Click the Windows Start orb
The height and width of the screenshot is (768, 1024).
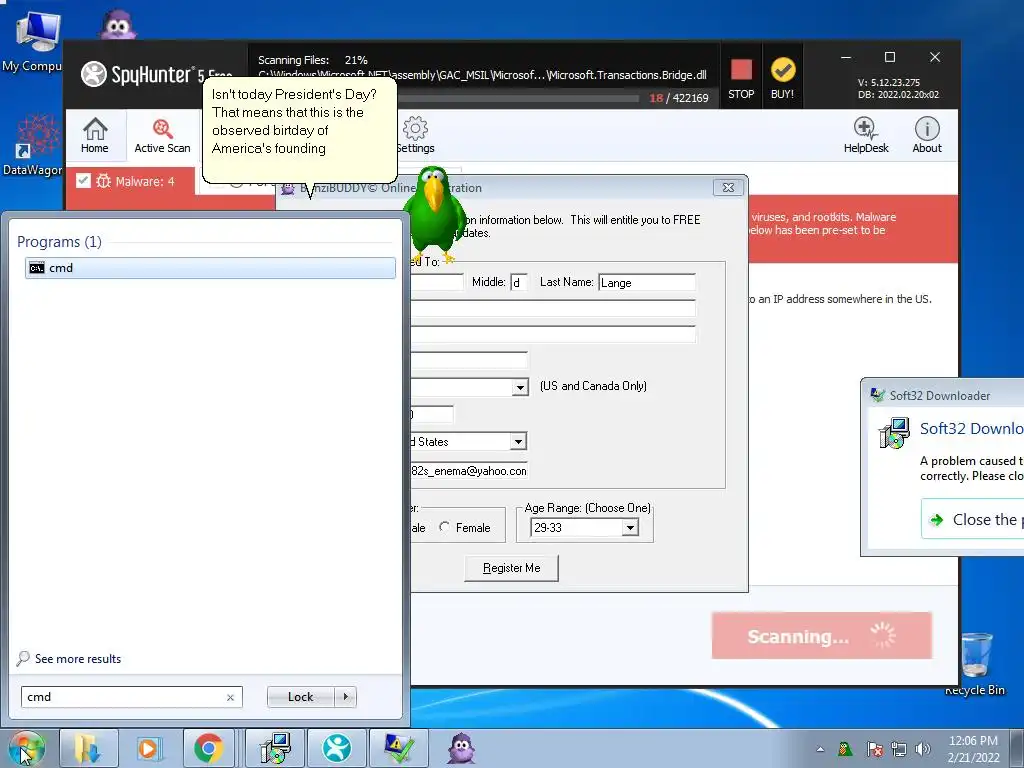click(26, 748)
